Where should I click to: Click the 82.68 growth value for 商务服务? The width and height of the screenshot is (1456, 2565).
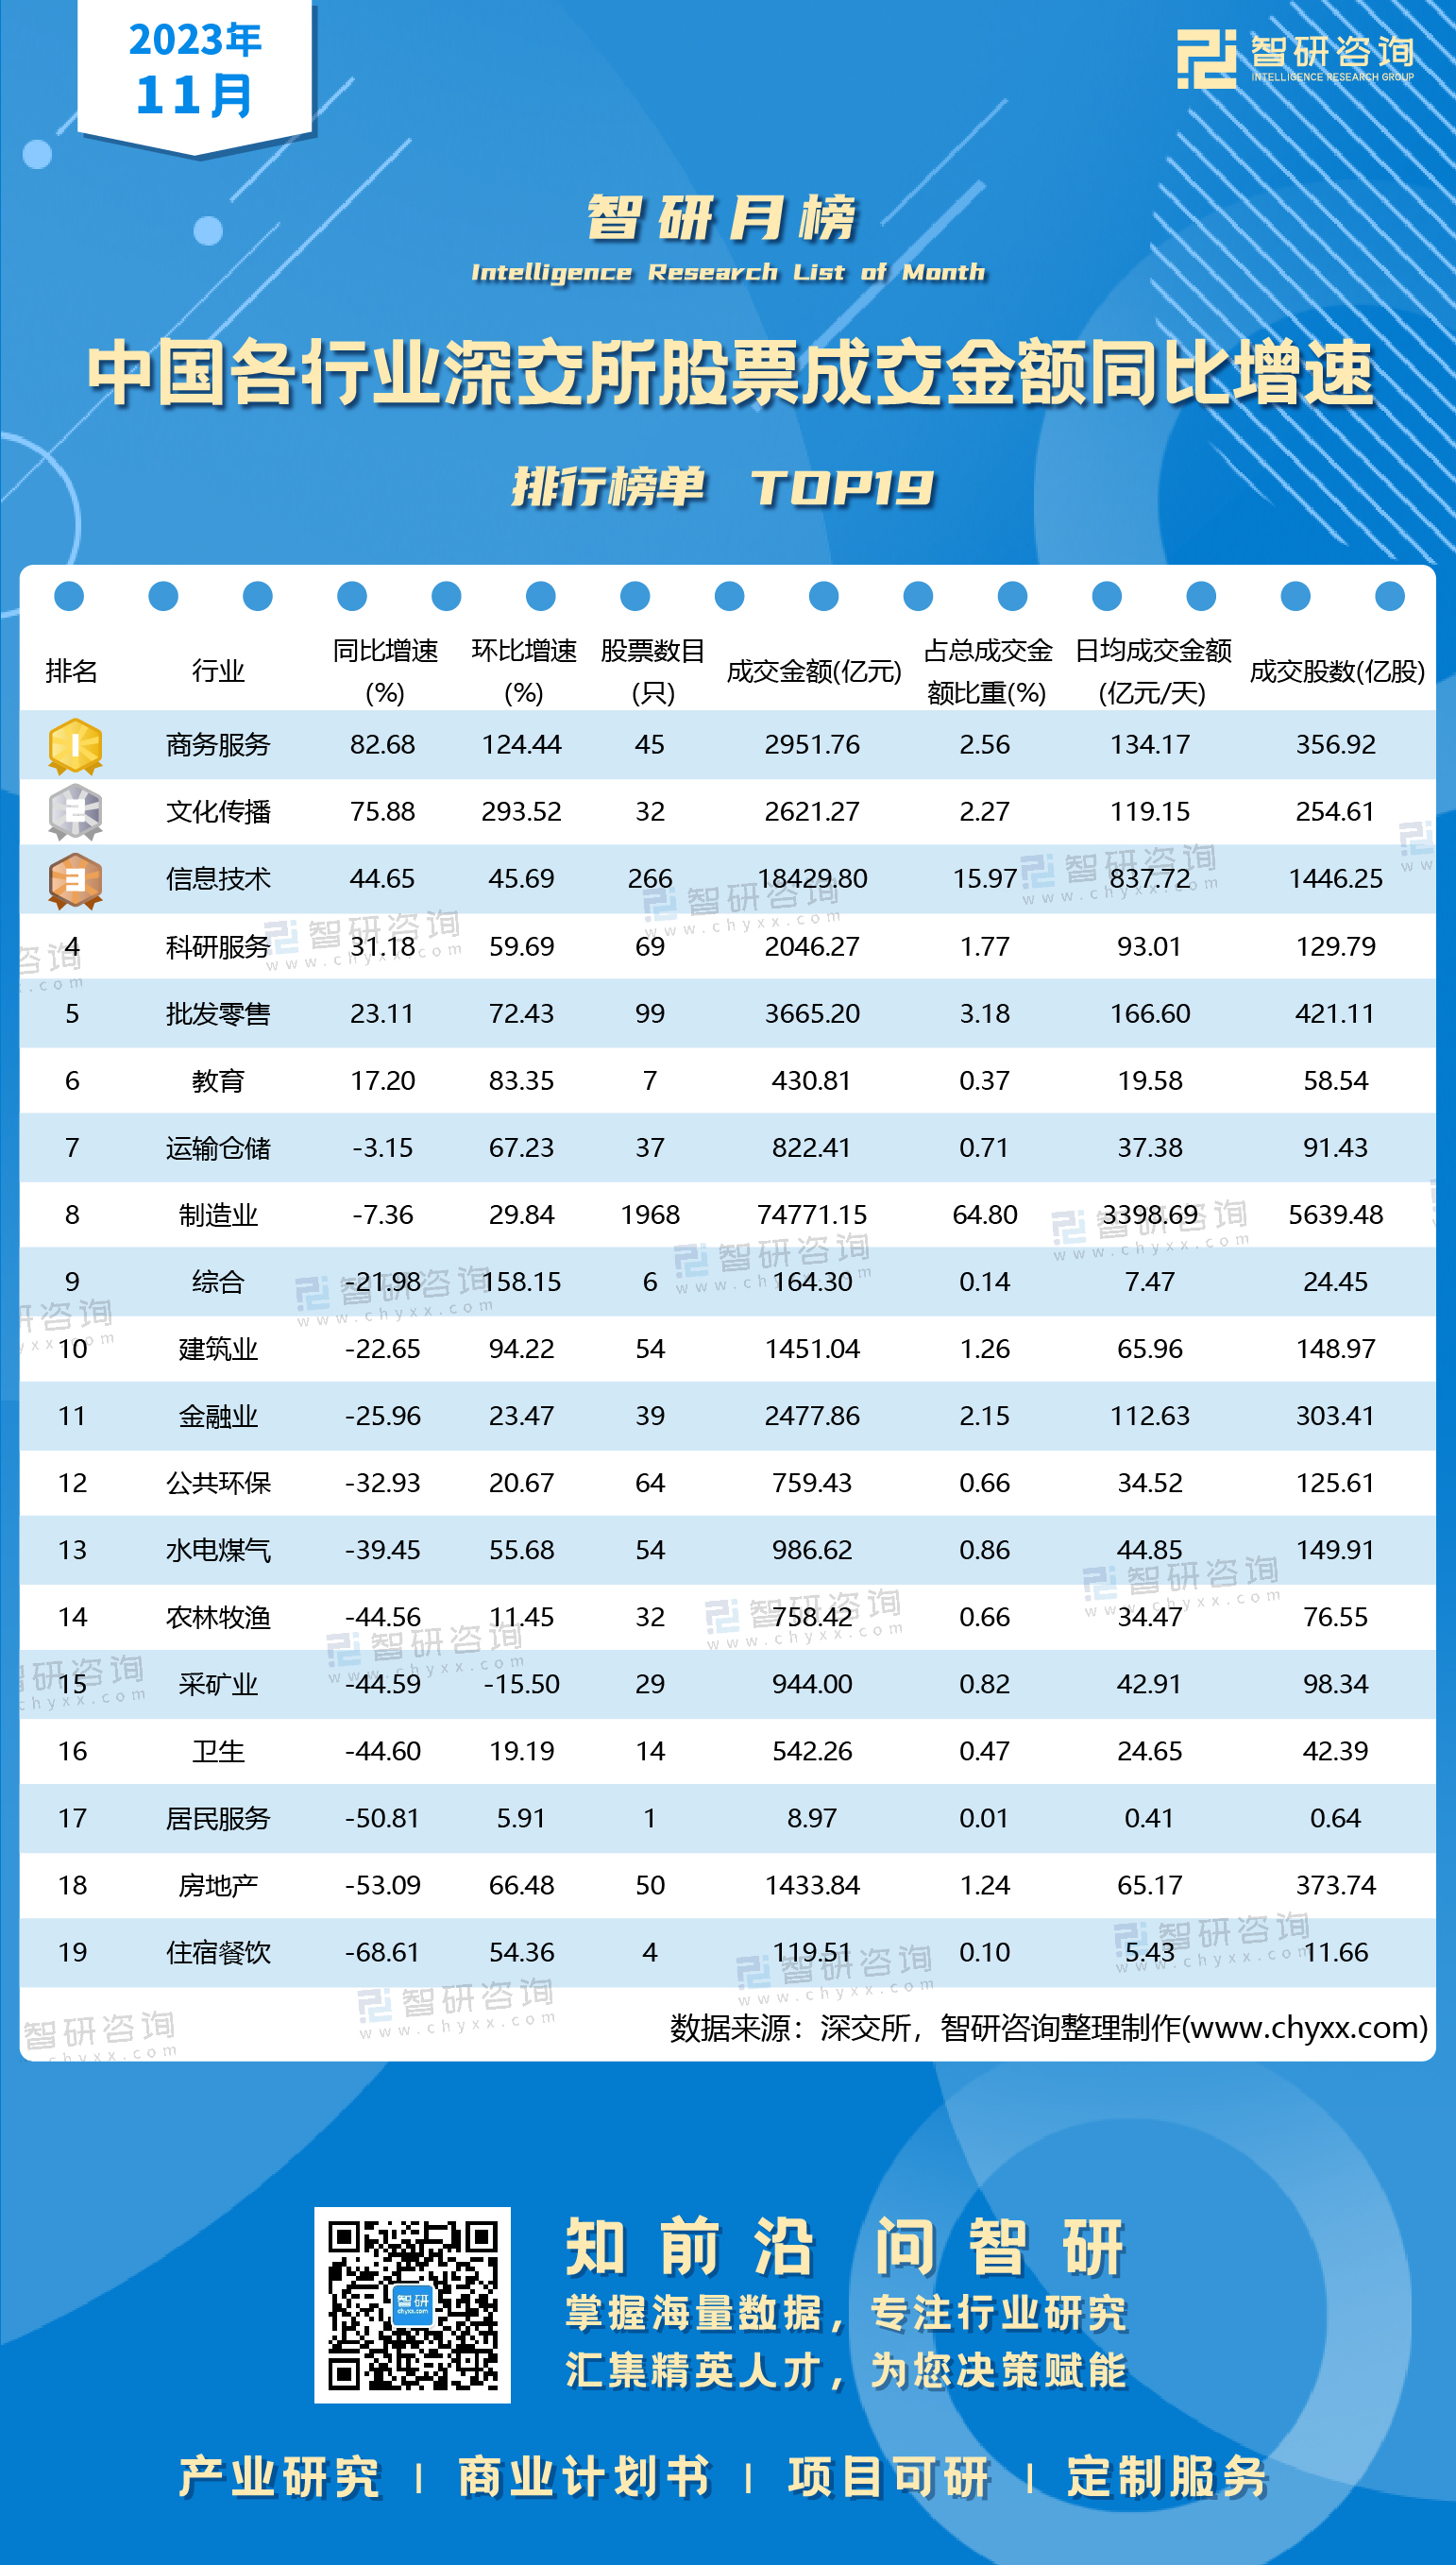[x=383, y=745]
